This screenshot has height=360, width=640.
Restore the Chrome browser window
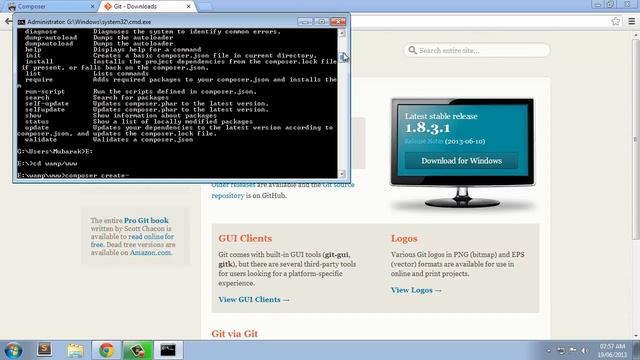click(610, 4)
